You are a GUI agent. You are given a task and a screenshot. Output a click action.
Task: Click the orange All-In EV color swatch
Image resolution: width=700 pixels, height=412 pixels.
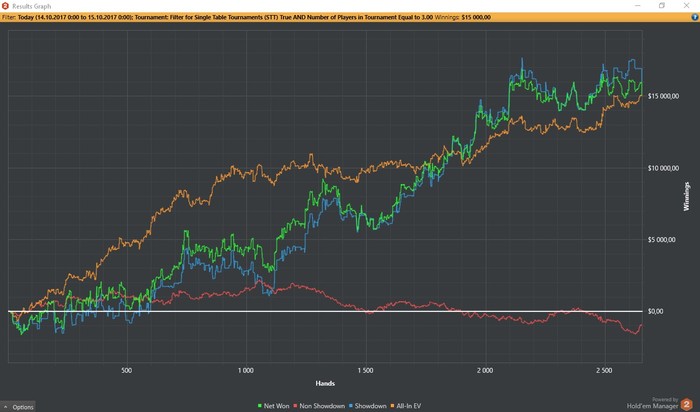(393, 406)
